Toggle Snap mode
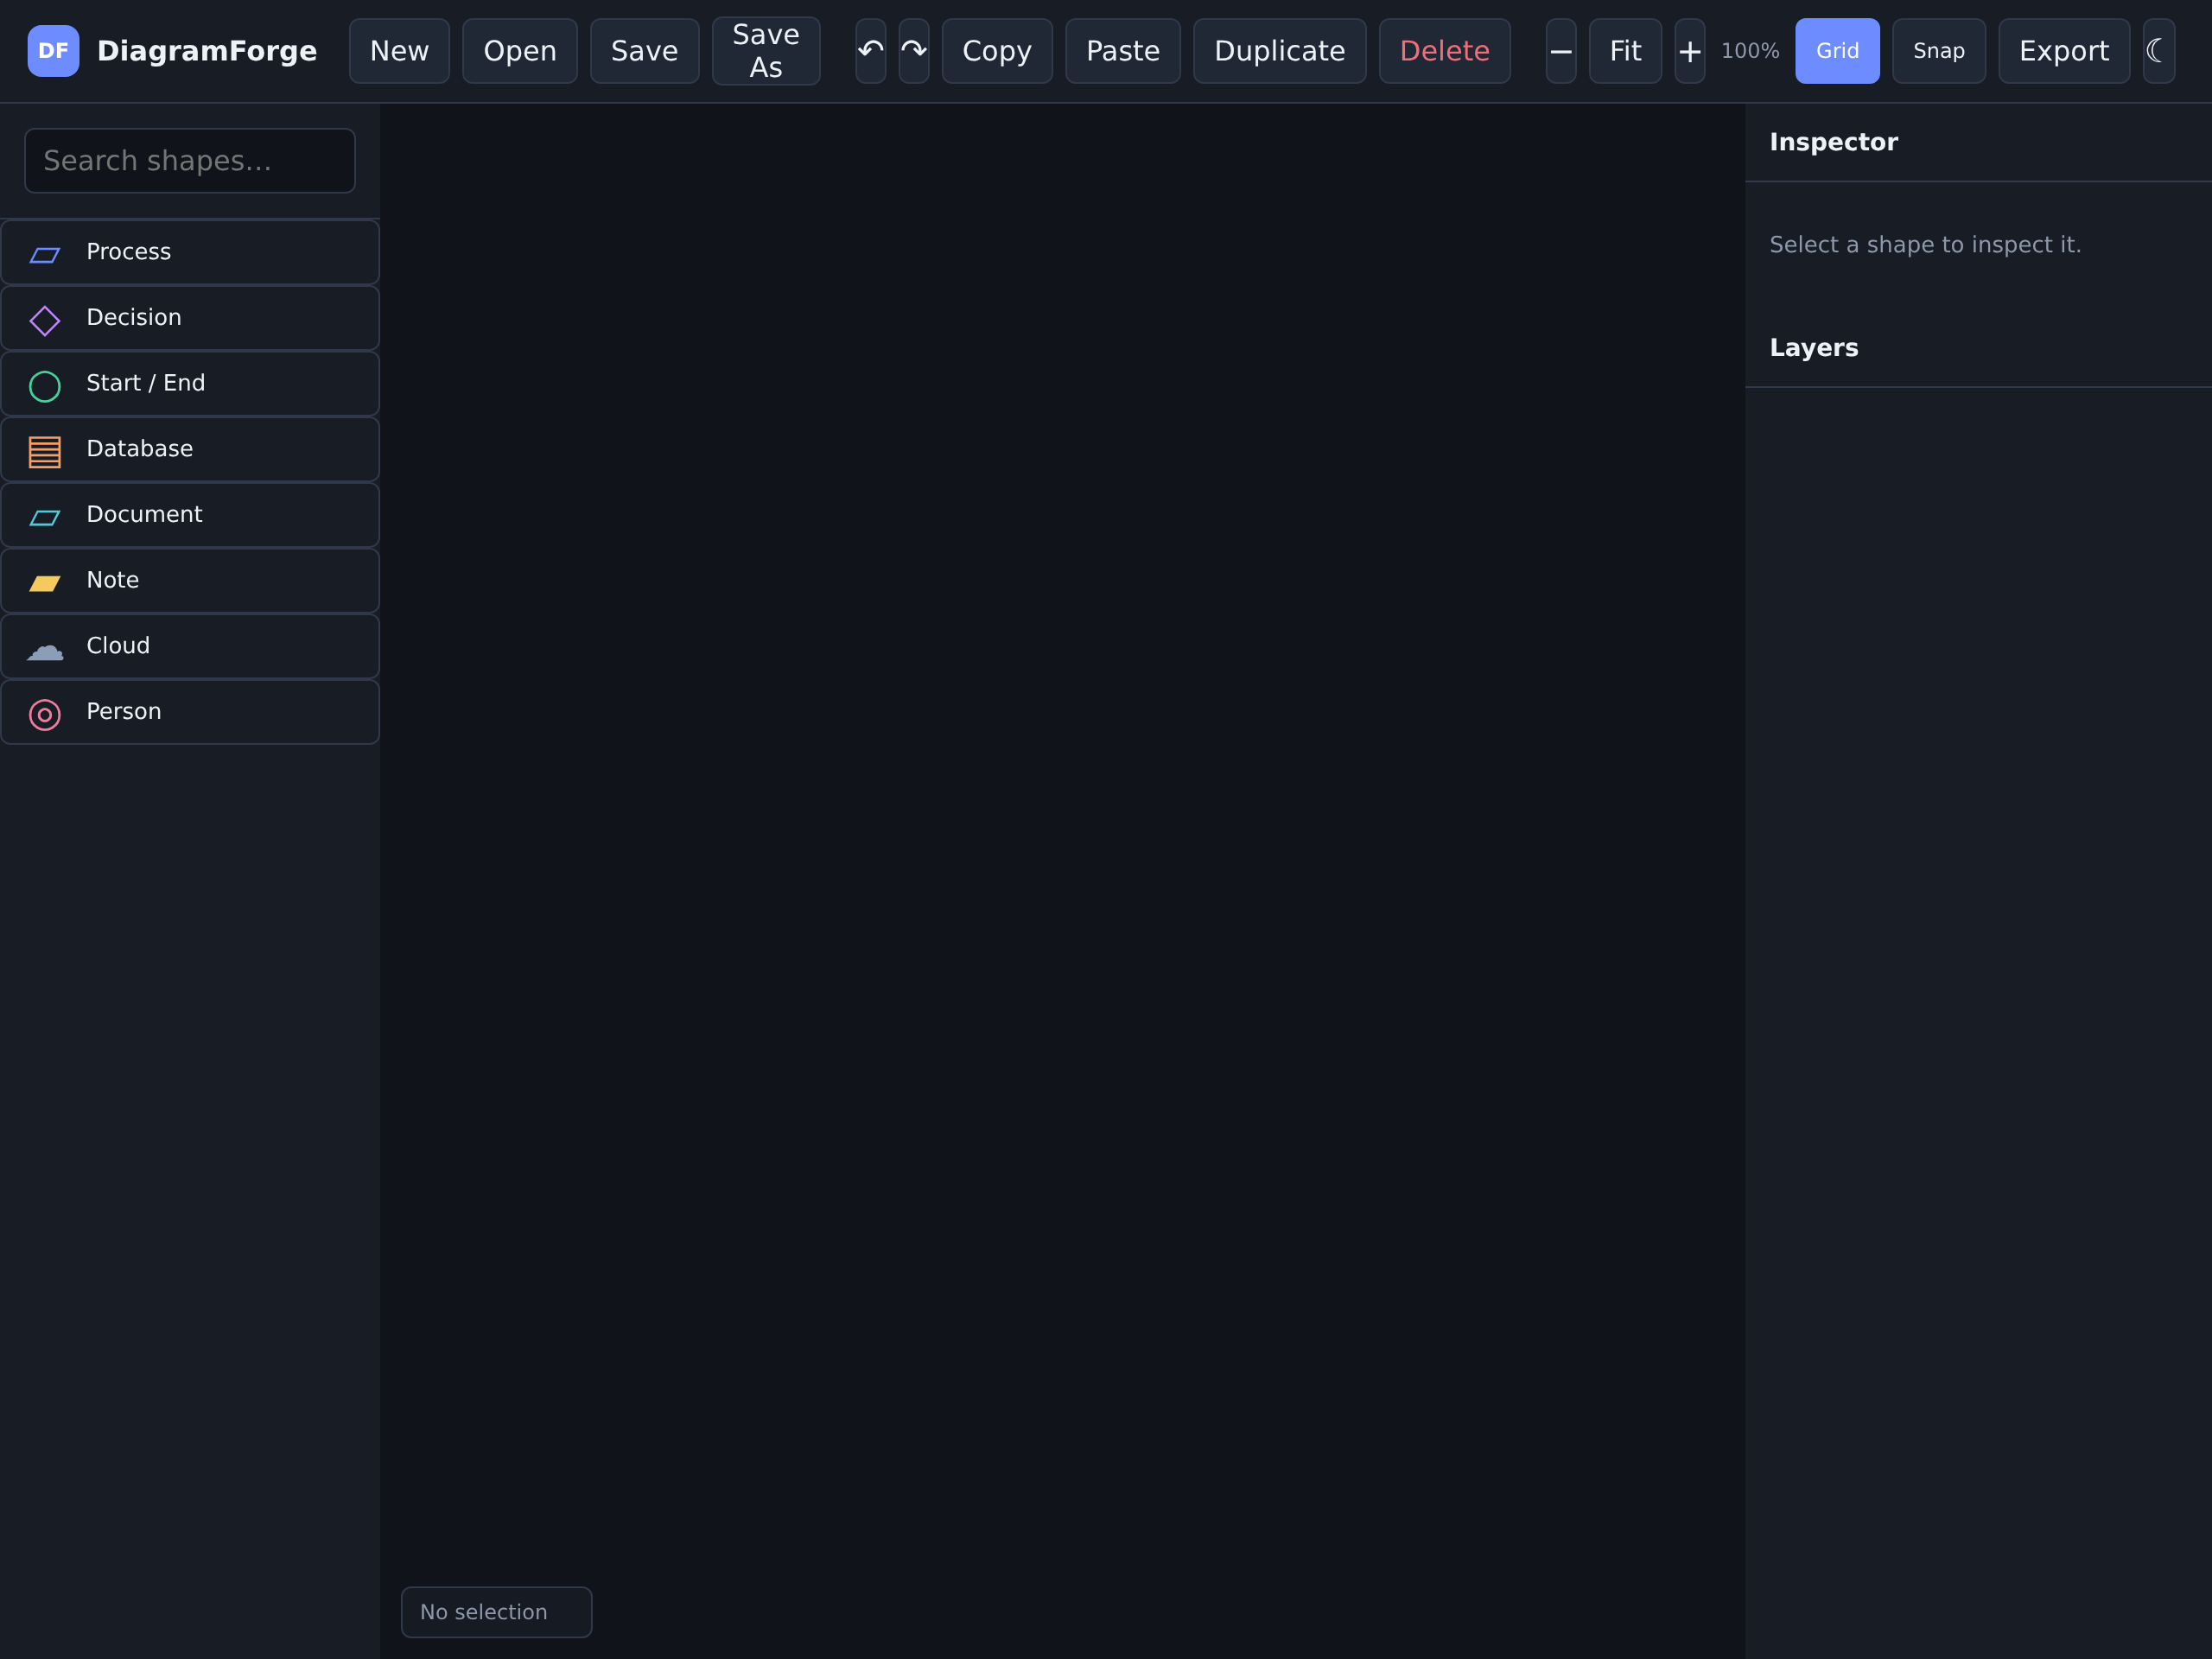 [x=1938, y=51]
